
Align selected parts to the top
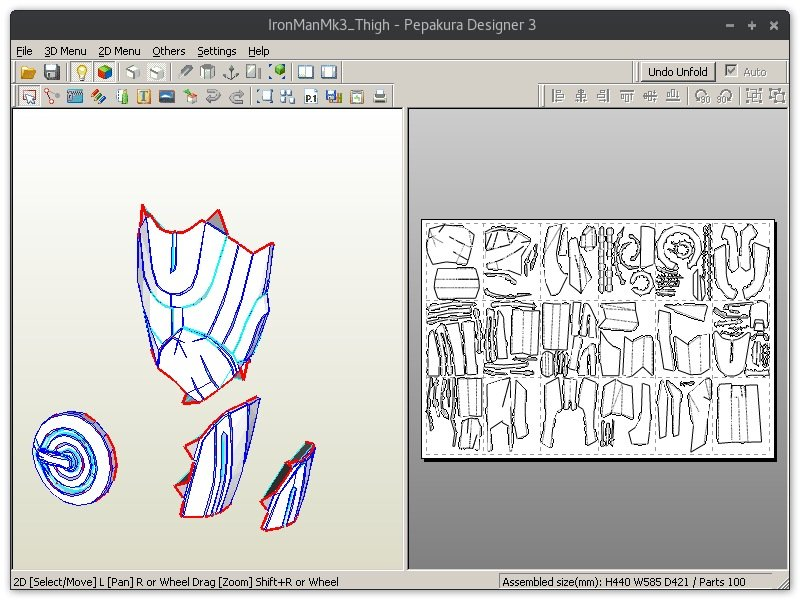pyautogui.click(x=627, y=96)
